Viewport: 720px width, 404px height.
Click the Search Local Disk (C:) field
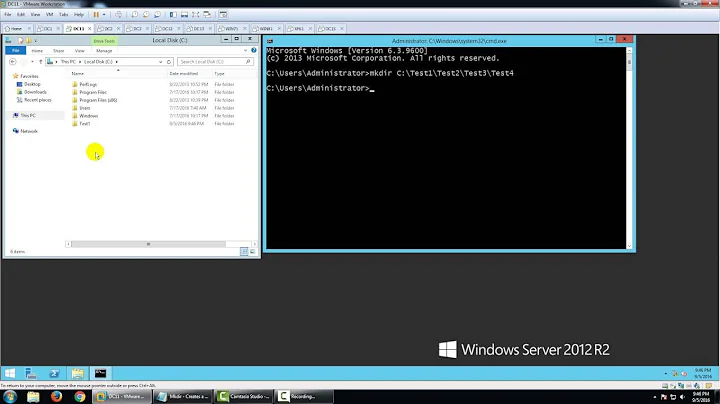pyautogui.click(x=215, y=62)
